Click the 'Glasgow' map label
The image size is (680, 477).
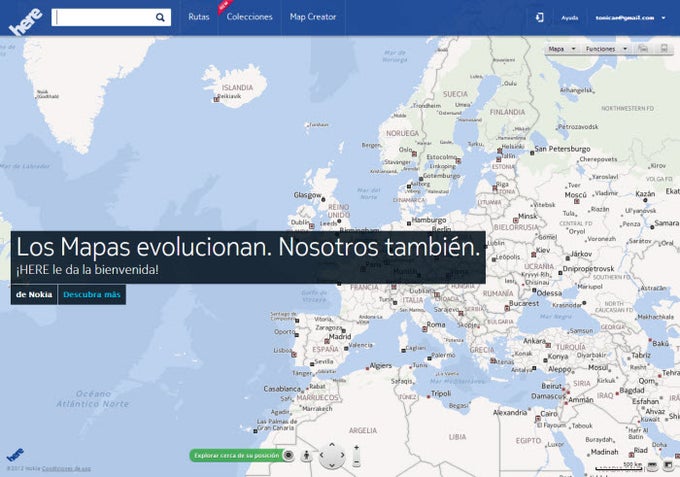click(x=307, y=195)
